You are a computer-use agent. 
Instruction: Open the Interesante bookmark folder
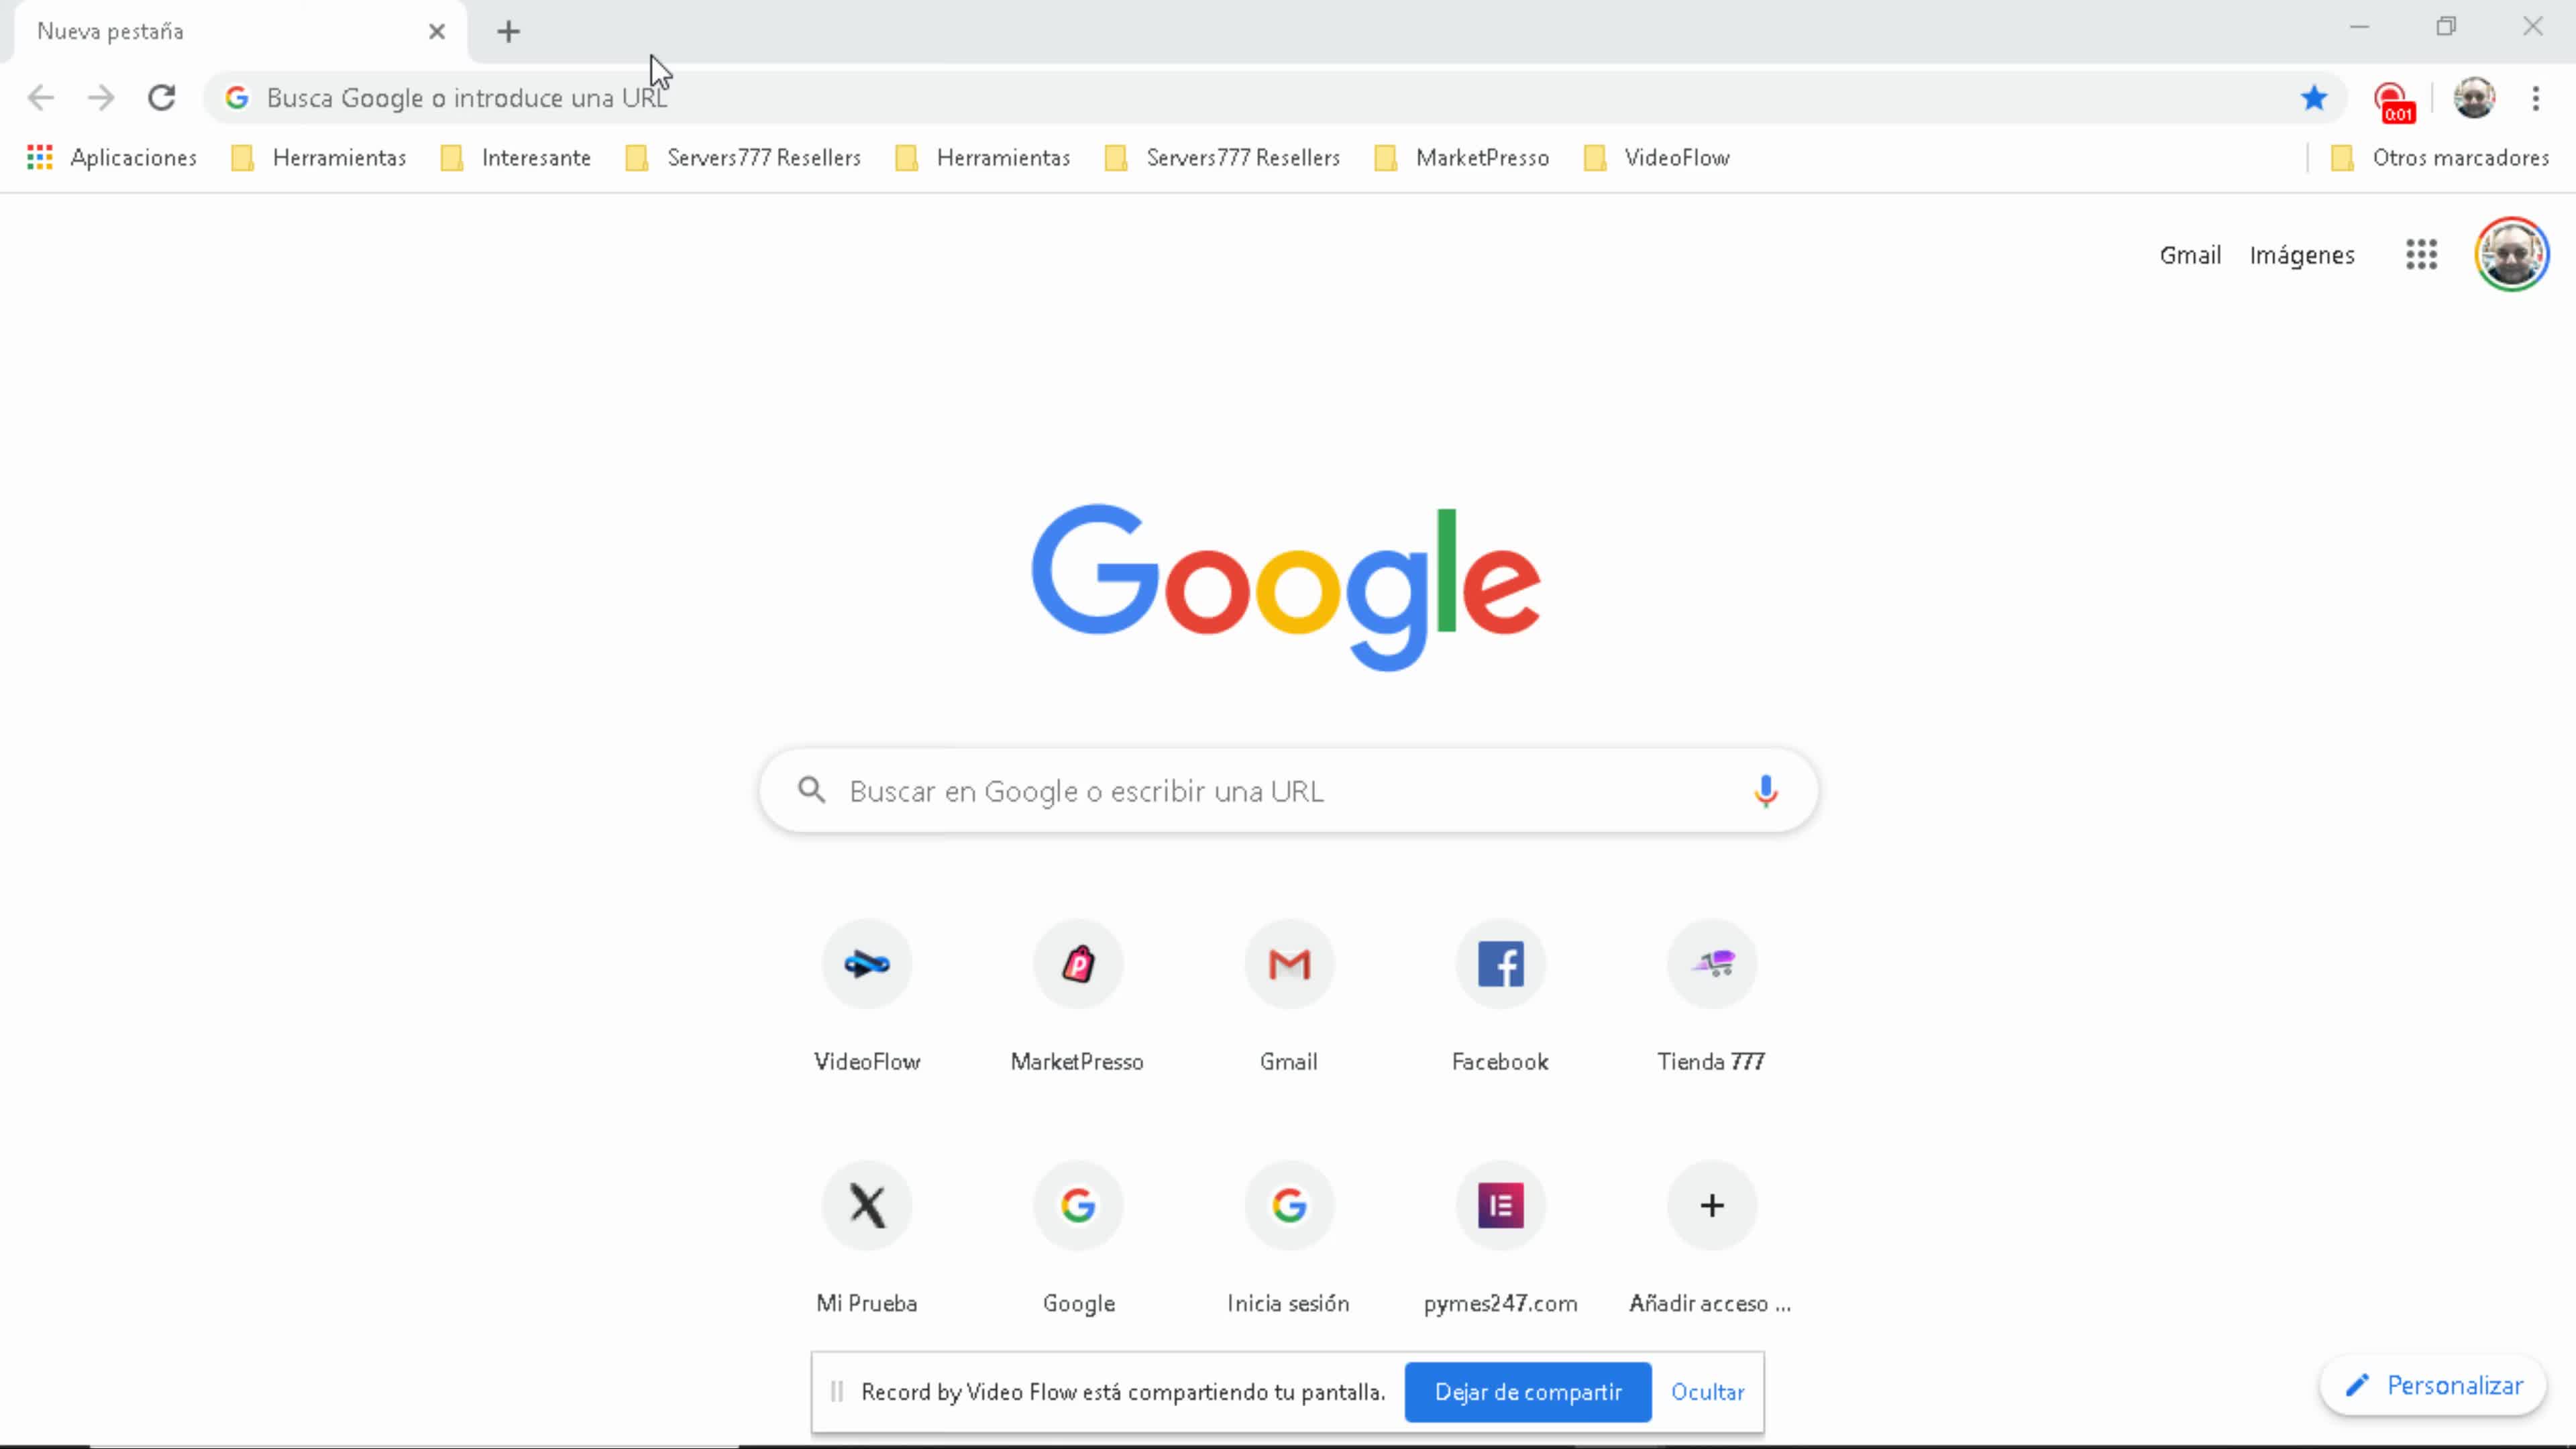click(x=517, y=158)
